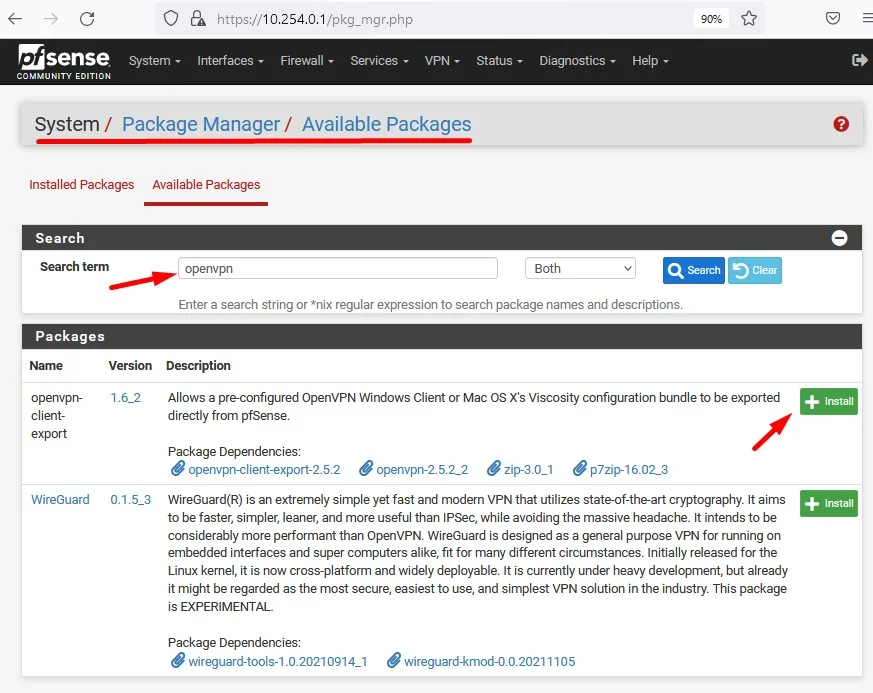Click the Package Manager breadcrumb link
Image resolution: width=873 pixels, height=693 pixels.
click(x=200, y=124)
